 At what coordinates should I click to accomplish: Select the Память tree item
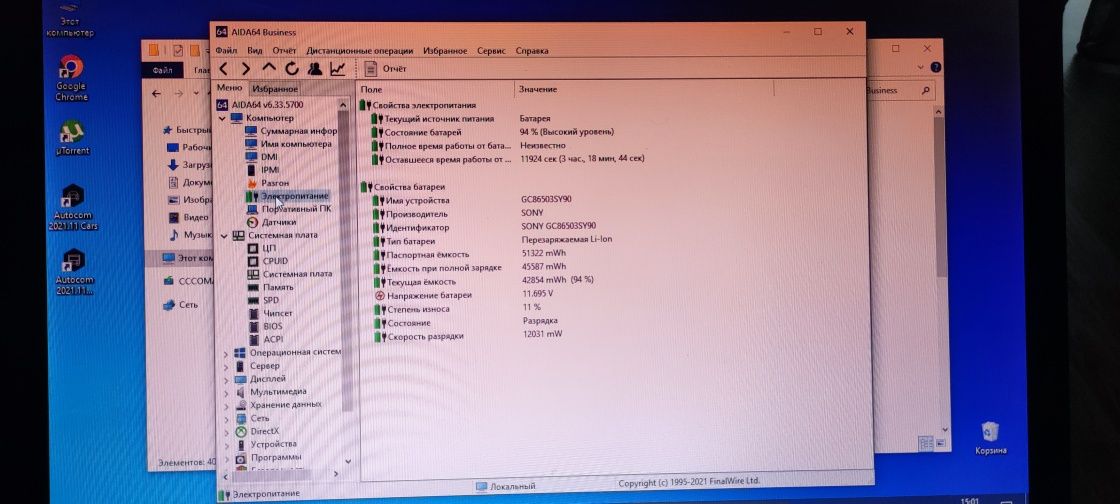point(271,287)
